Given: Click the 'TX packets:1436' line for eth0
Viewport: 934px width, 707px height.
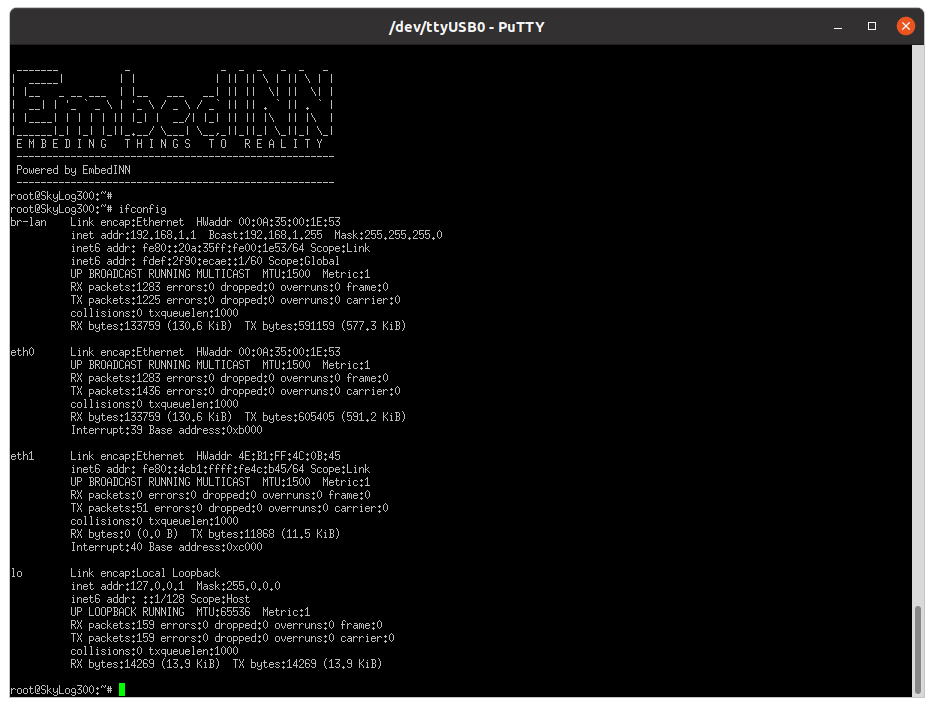Looking at the screenshot, I should [x=235, y=391].
